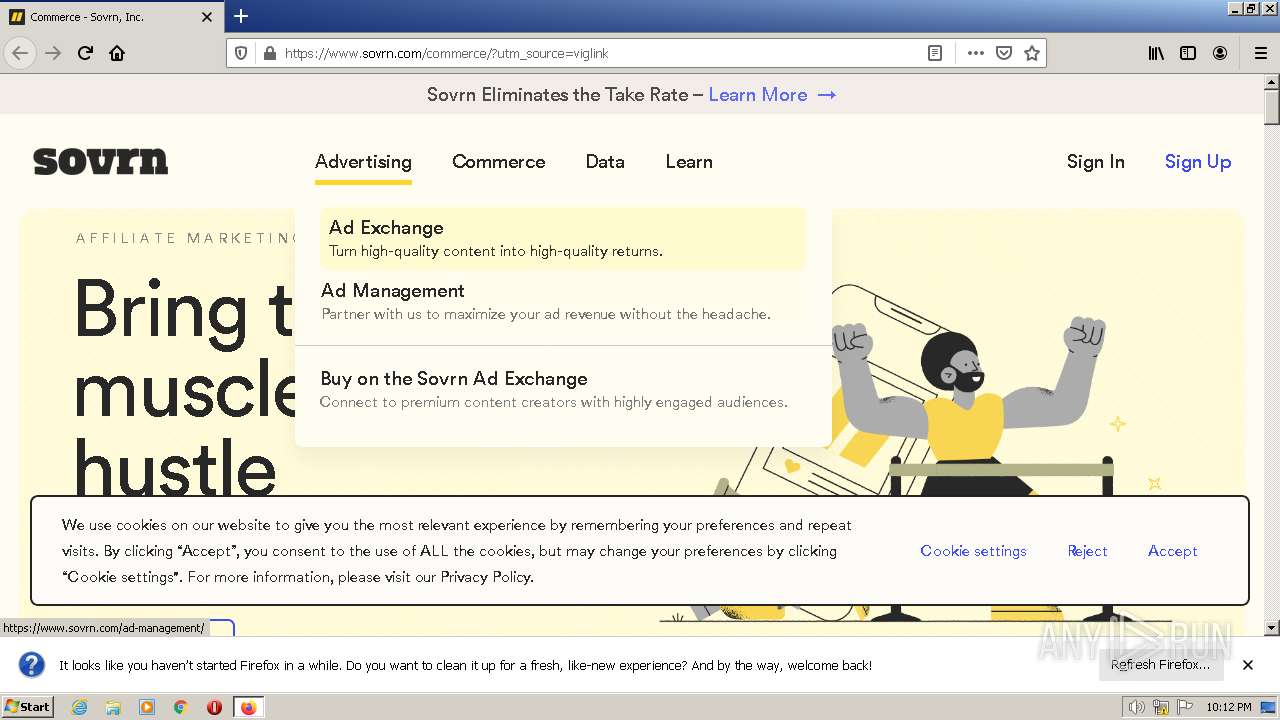
Task: Open volume control in system tray
Action: coord(1137,707)
